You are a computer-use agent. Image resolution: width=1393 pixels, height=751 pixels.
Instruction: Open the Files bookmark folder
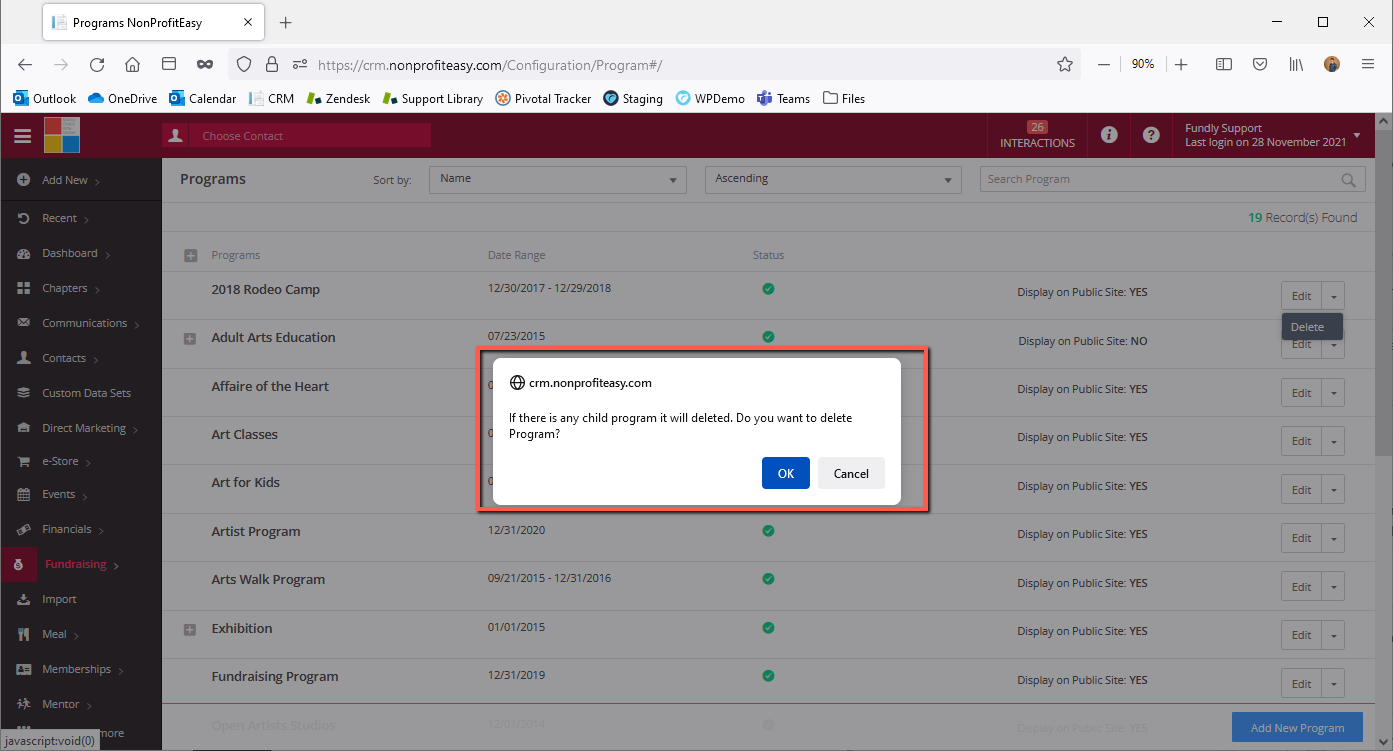pyautogui.click(x=843, y=98)
